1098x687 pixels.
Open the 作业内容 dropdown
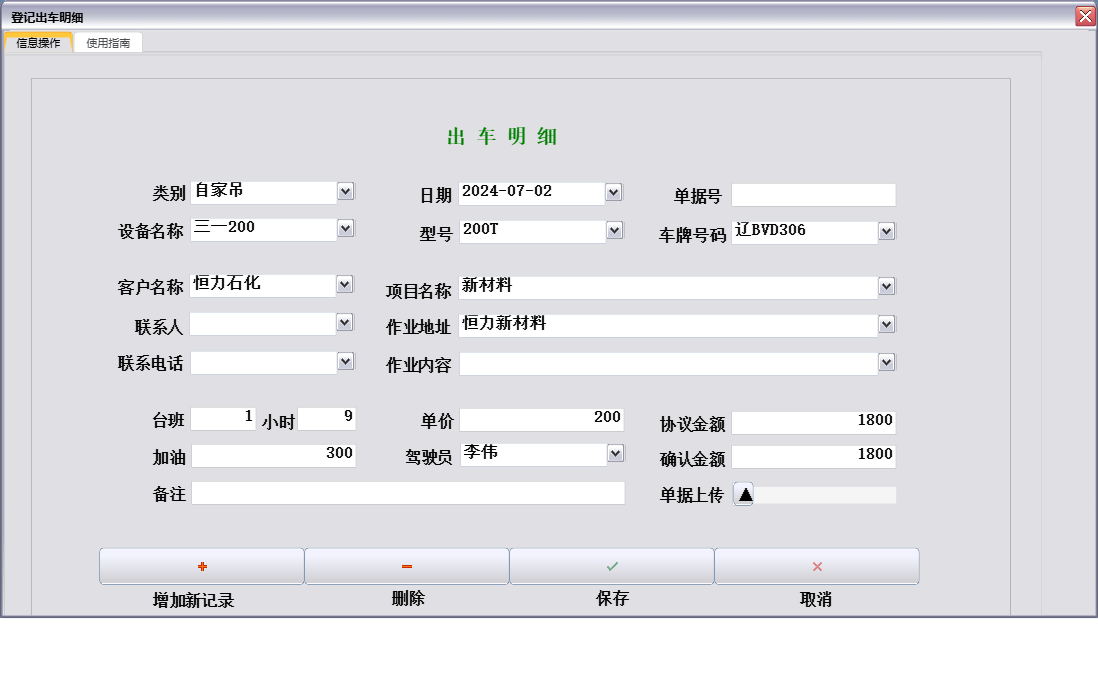click(884, 362)
